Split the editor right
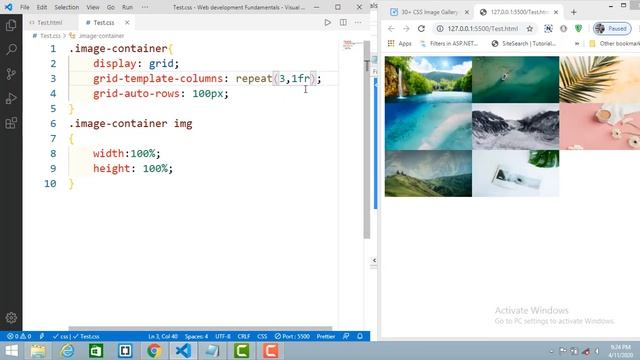This screenshot has height=360, width=640. click(x=343, y=22)
